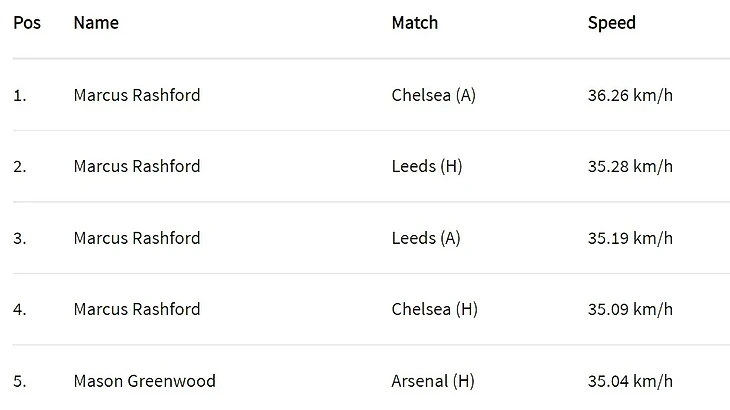Viewport: 730px width, 410px height.
Task: Click the Name column header
Action: (96, 23)
